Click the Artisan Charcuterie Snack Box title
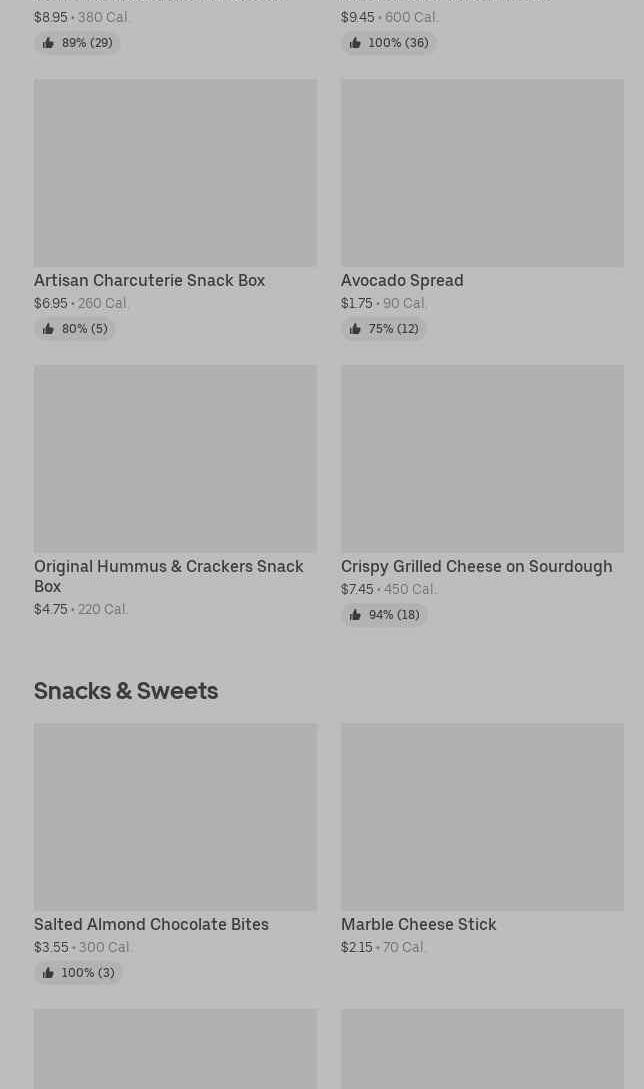The width and height of the screenshot is (644, 1089). tap(149, 281)
